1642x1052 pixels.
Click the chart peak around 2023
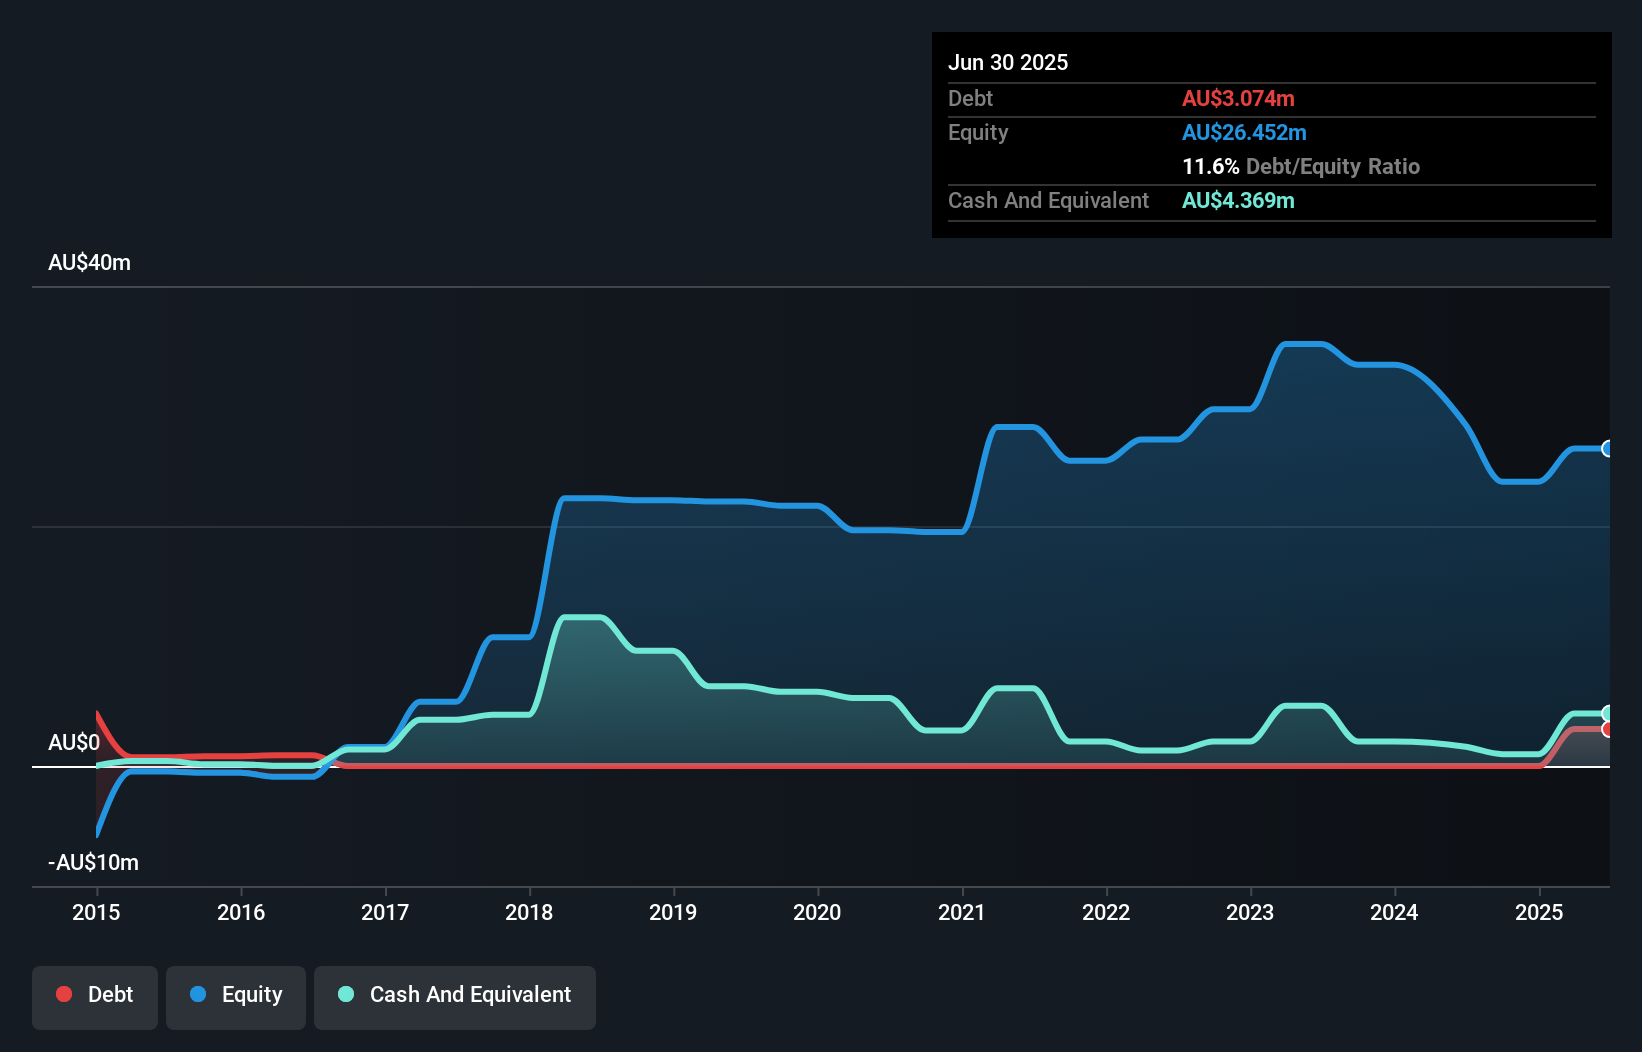[1305, 344]
